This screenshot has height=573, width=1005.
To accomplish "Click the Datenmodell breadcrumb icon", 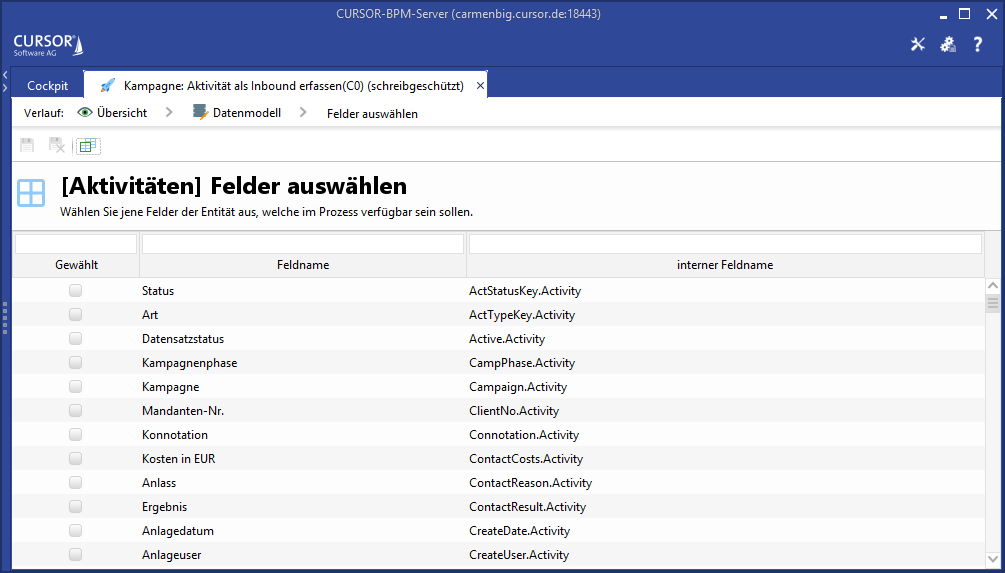I will (x=200, y=113).
